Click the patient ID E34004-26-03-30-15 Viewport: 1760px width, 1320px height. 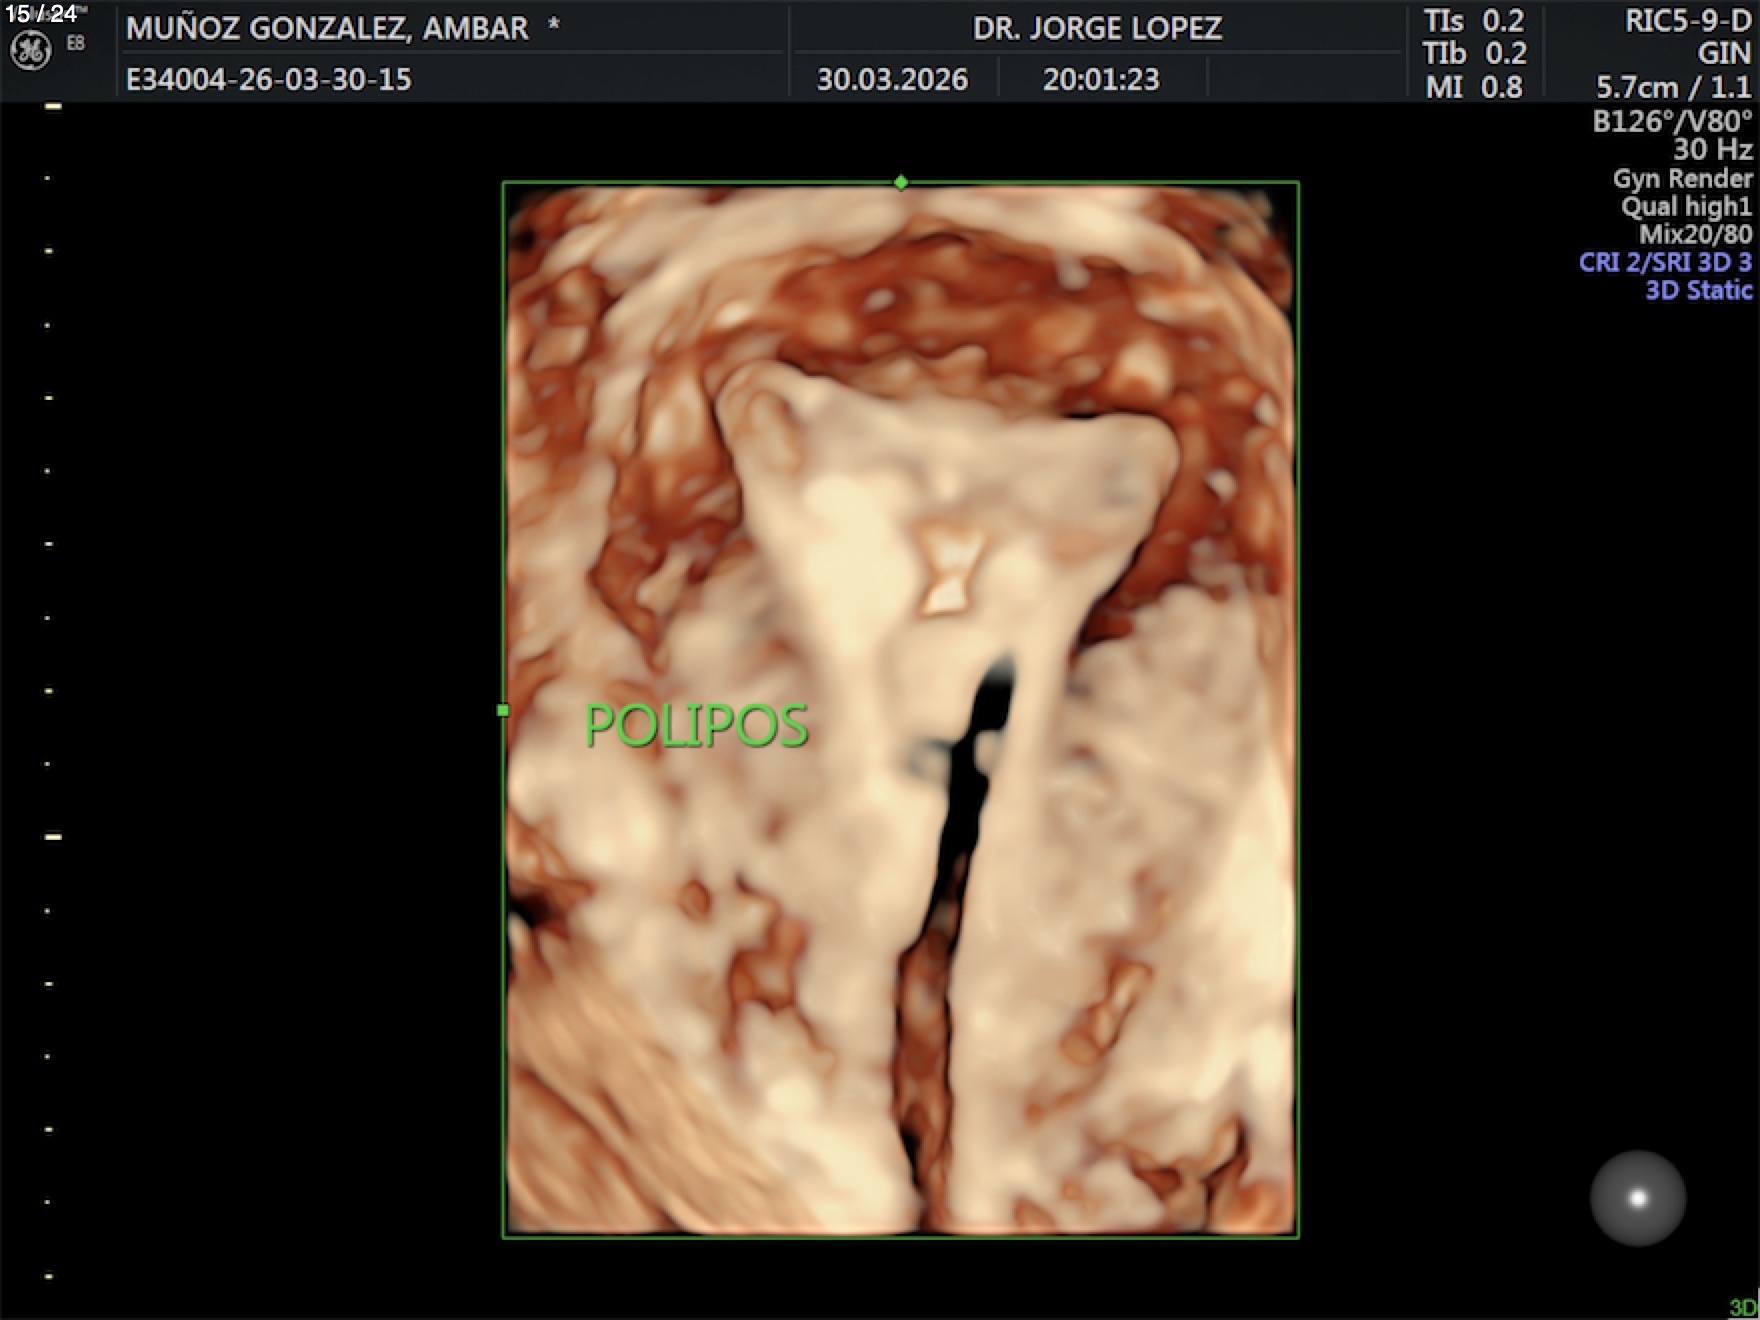point(268,79)
